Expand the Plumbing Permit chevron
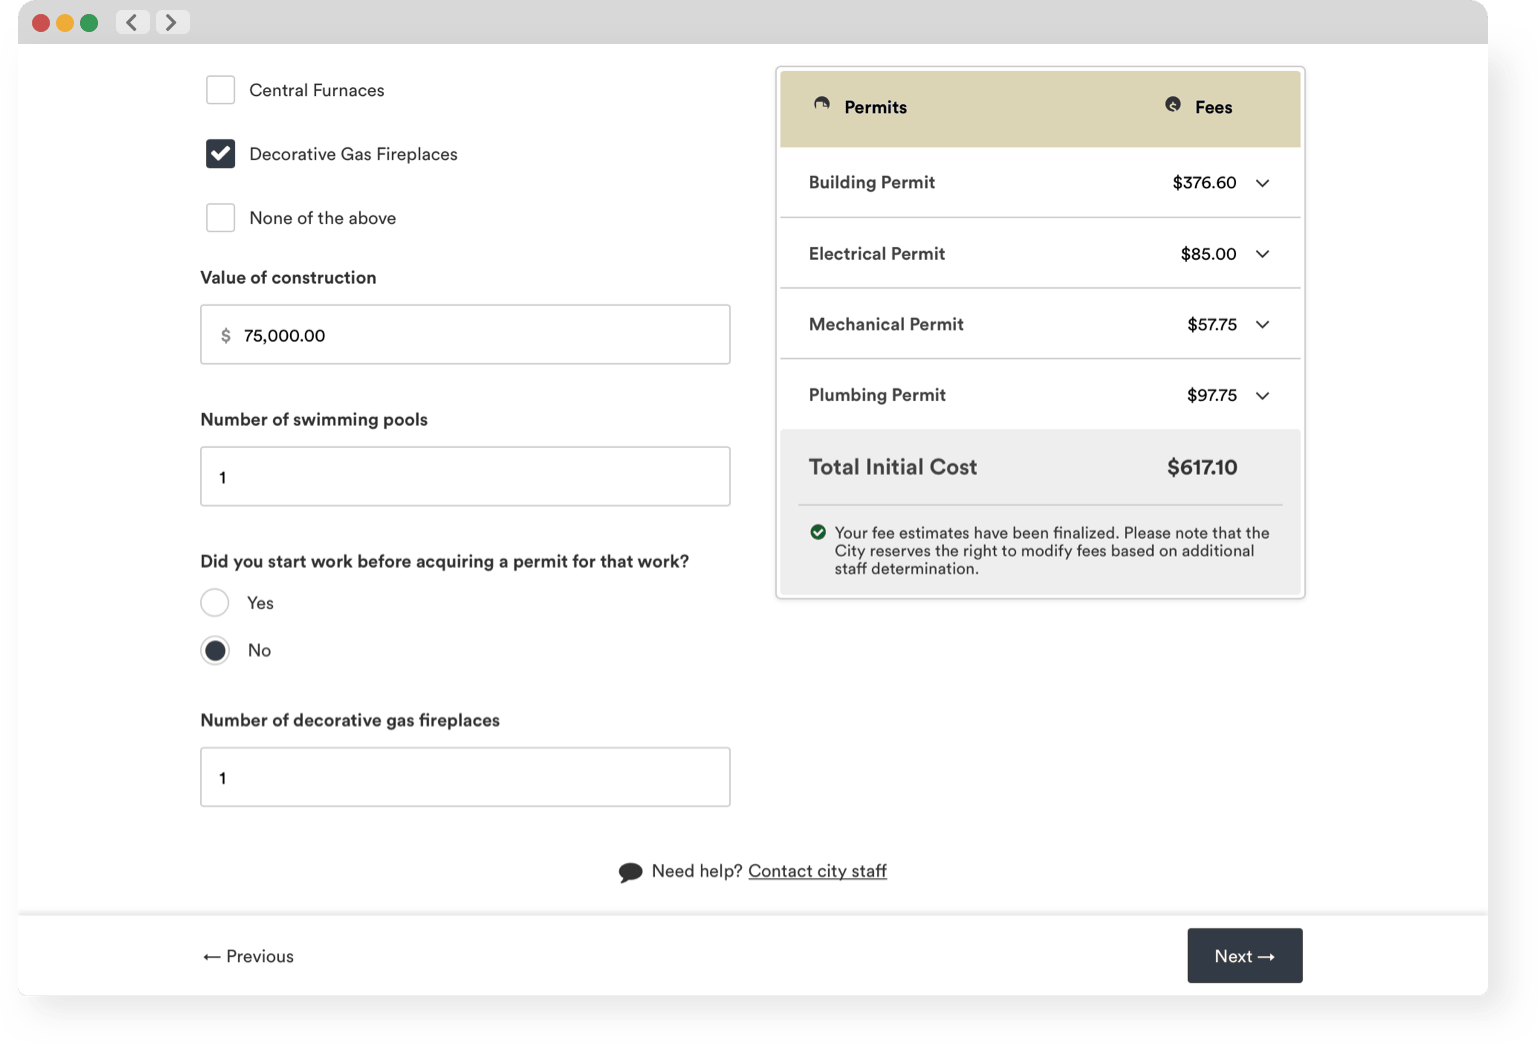Viewport: 1538px width, 1044px height. click(x=1262, y=396)
